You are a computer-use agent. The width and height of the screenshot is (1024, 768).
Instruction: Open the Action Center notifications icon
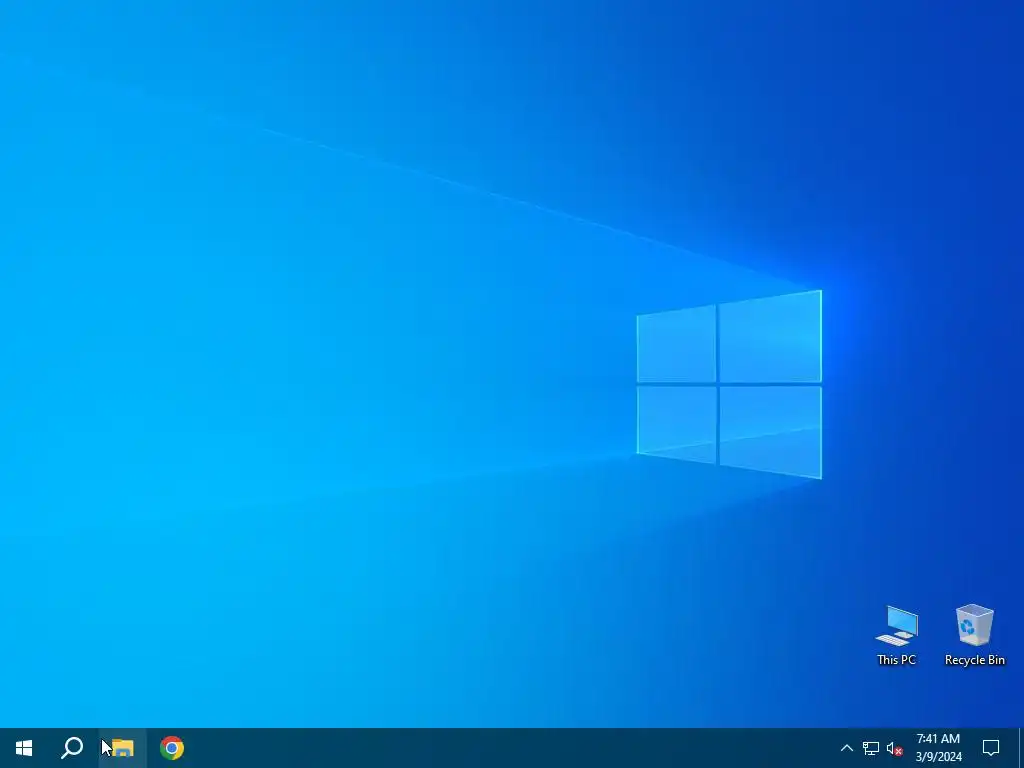(x=991, y=748)
